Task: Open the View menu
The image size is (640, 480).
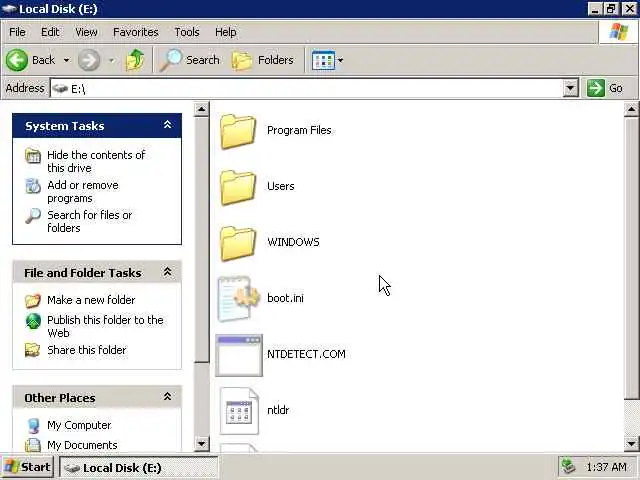Action: [86, 32]
